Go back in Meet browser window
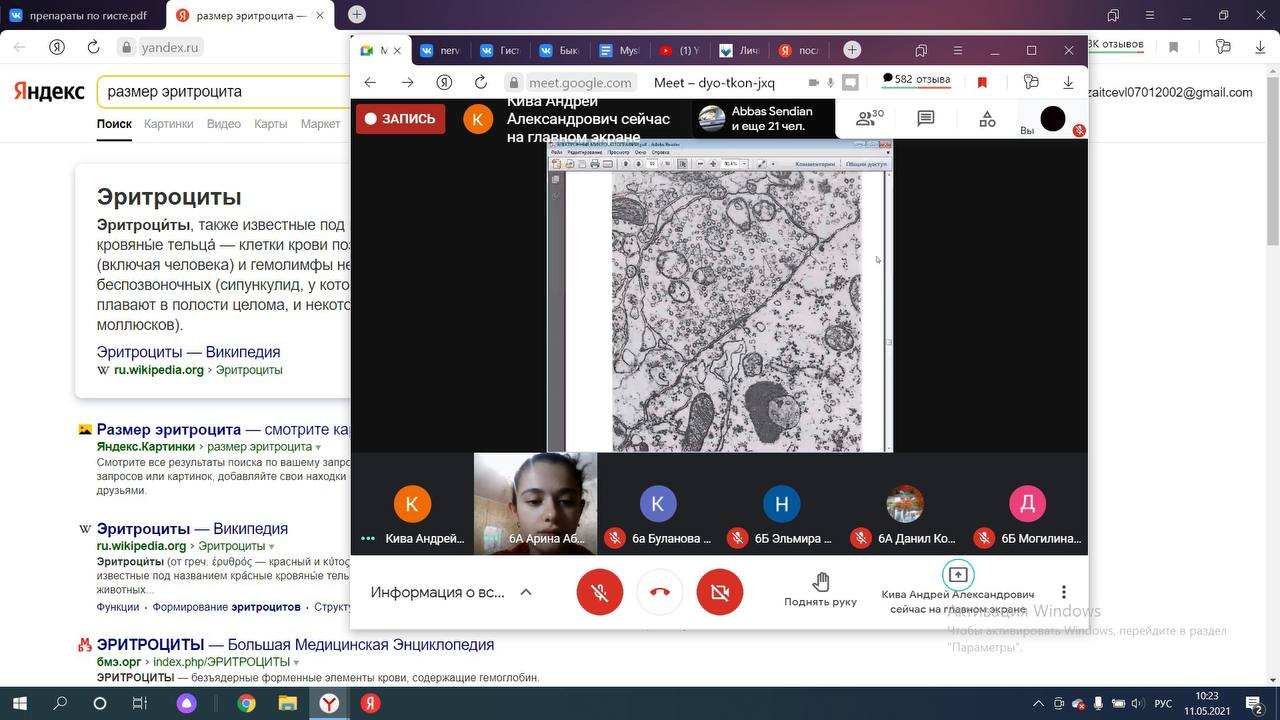 [x=370, y=83]
